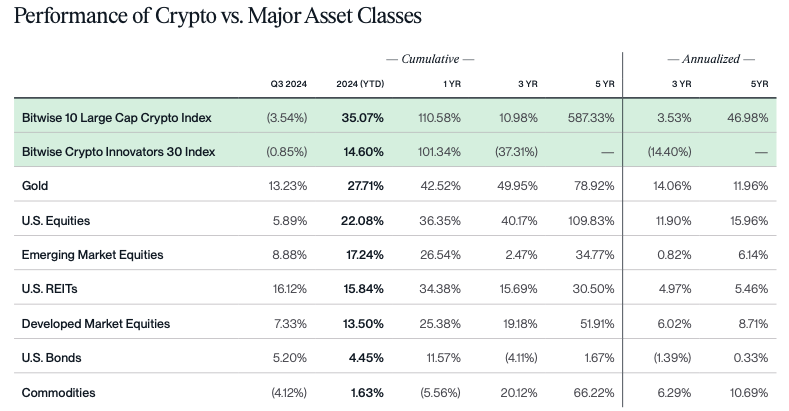The image size is (789, 411).
Task: Click the Bitwise 10 Large Cap Crypto Index row label
Action: click(116, 118)
